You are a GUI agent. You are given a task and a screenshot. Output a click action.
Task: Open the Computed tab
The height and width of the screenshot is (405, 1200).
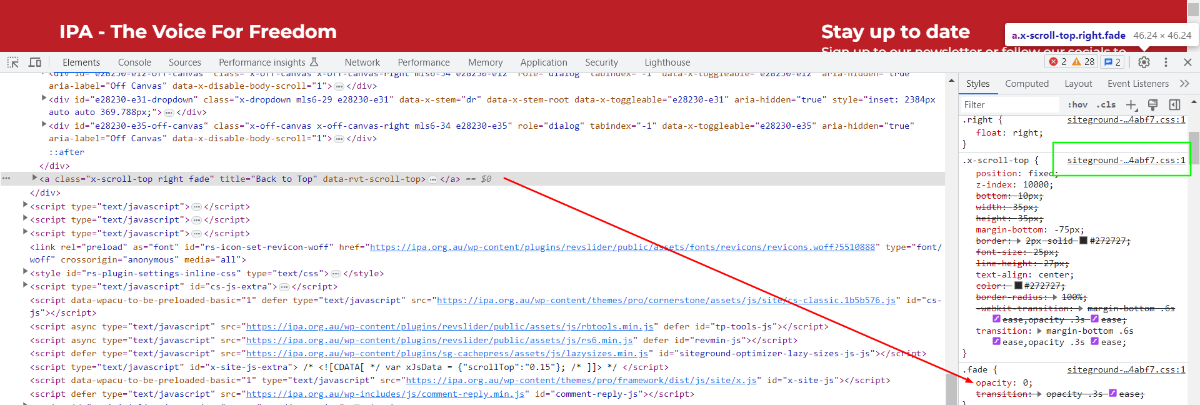click(x=1027, y=84)
